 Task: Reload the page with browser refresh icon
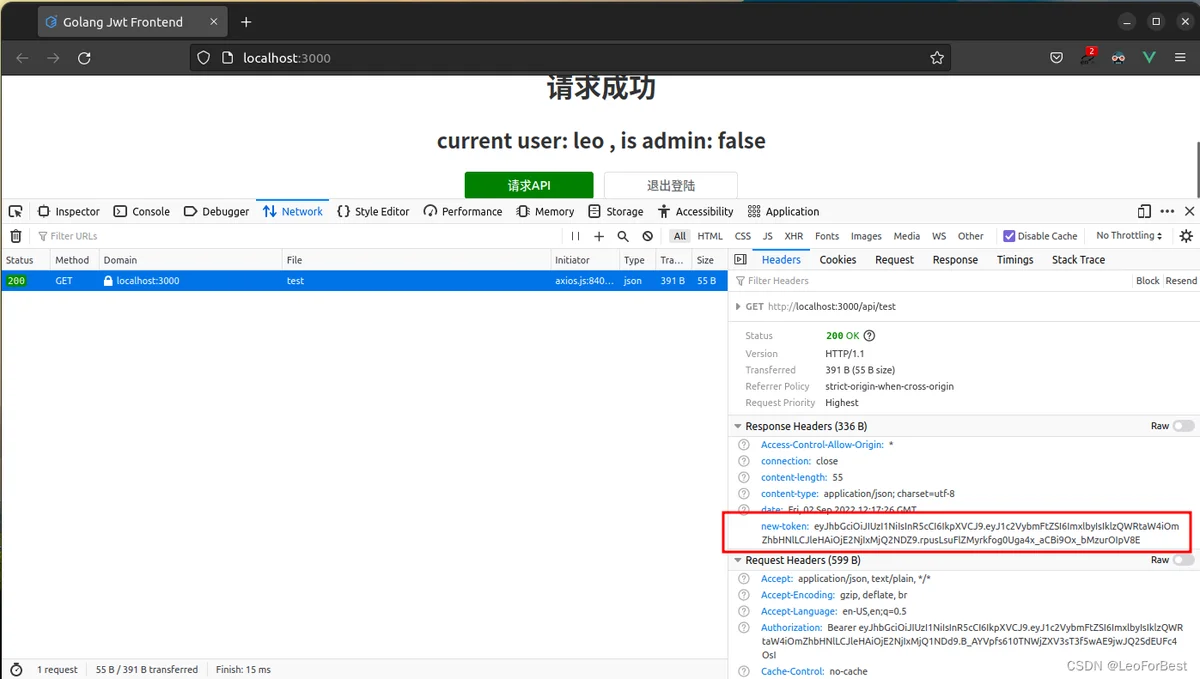[x=84, y=58]
